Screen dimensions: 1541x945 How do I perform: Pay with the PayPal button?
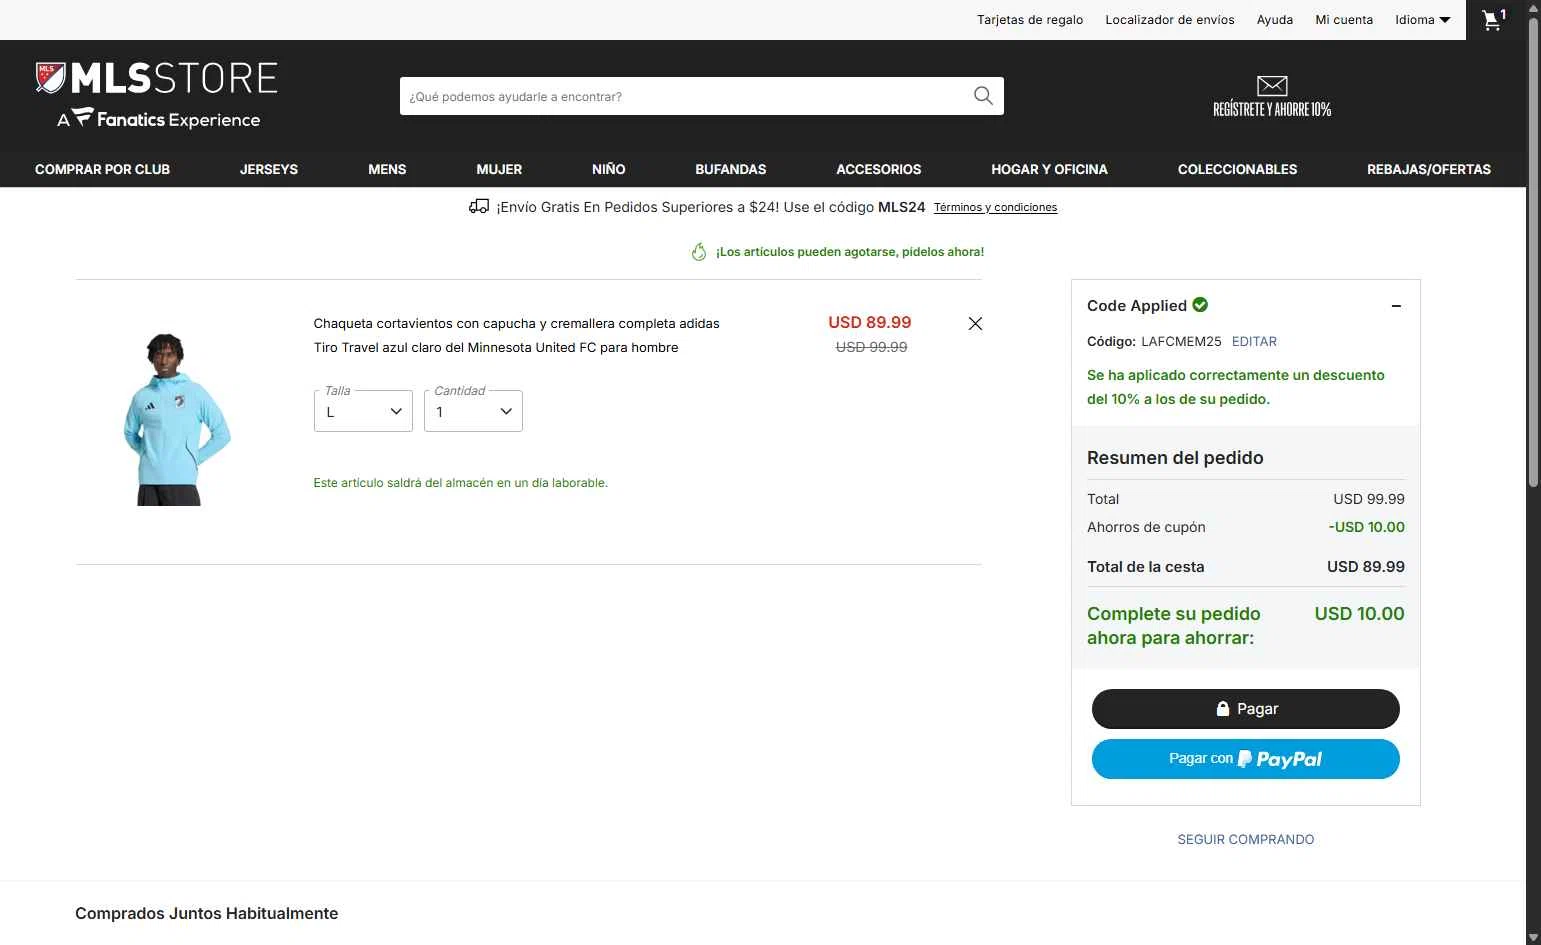click(1246, 759)
